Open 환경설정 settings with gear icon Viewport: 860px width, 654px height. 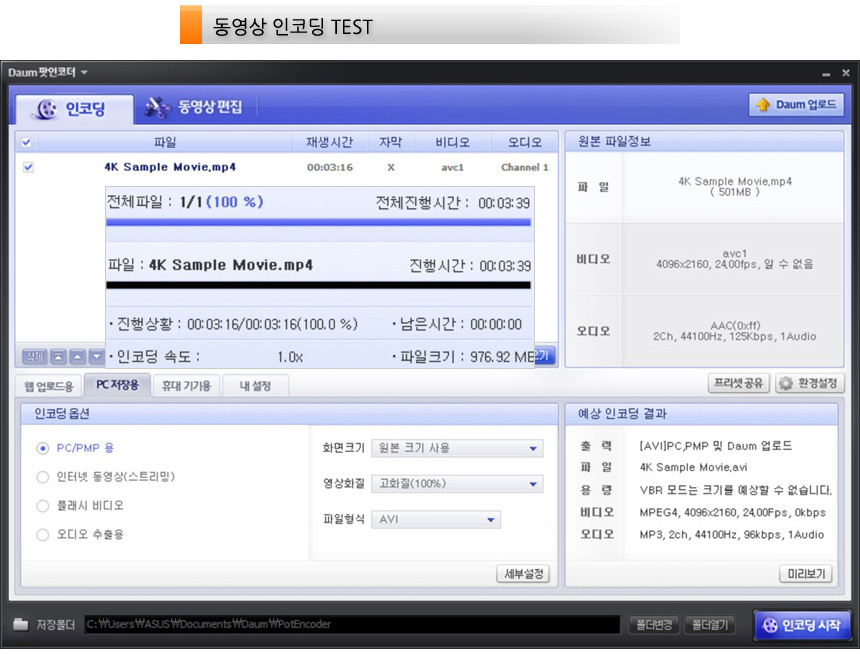(x=809, y=384)
